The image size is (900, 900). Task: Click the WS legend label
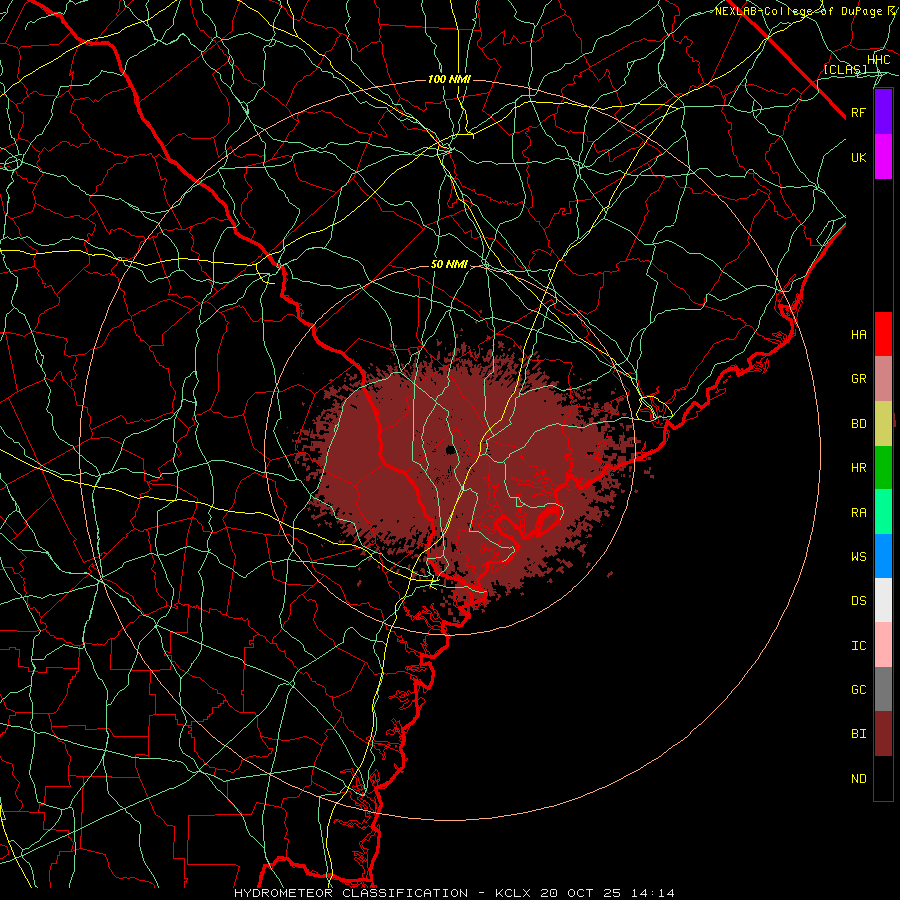click(859, 556)
